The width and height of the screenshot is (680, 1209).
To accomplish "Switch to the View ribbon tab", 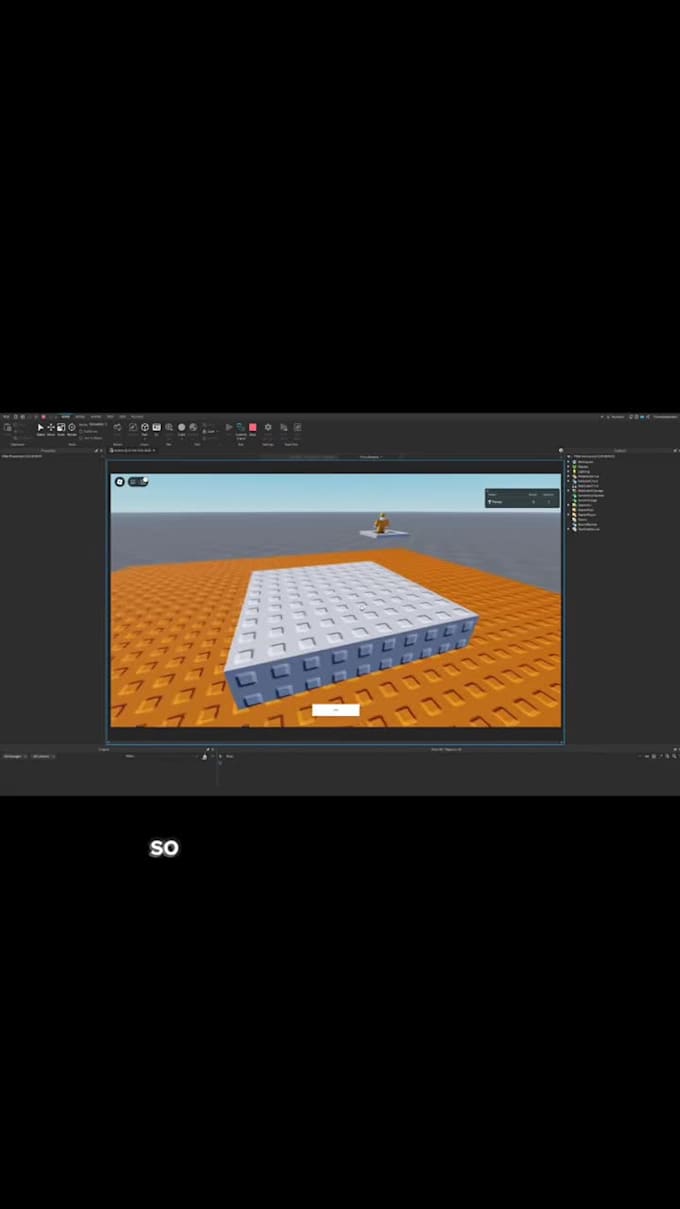I will (122, 416).
